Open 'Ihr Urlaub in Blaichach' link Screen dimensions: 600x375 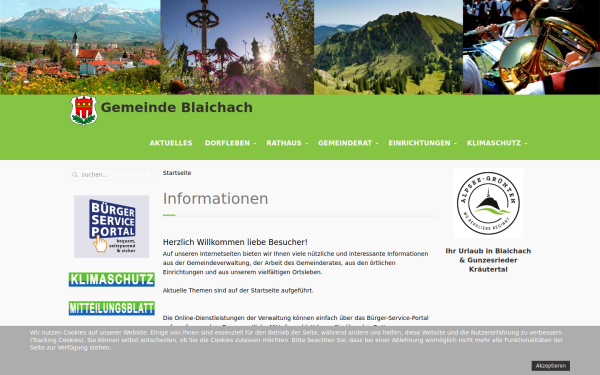click(x=488, y=260)
